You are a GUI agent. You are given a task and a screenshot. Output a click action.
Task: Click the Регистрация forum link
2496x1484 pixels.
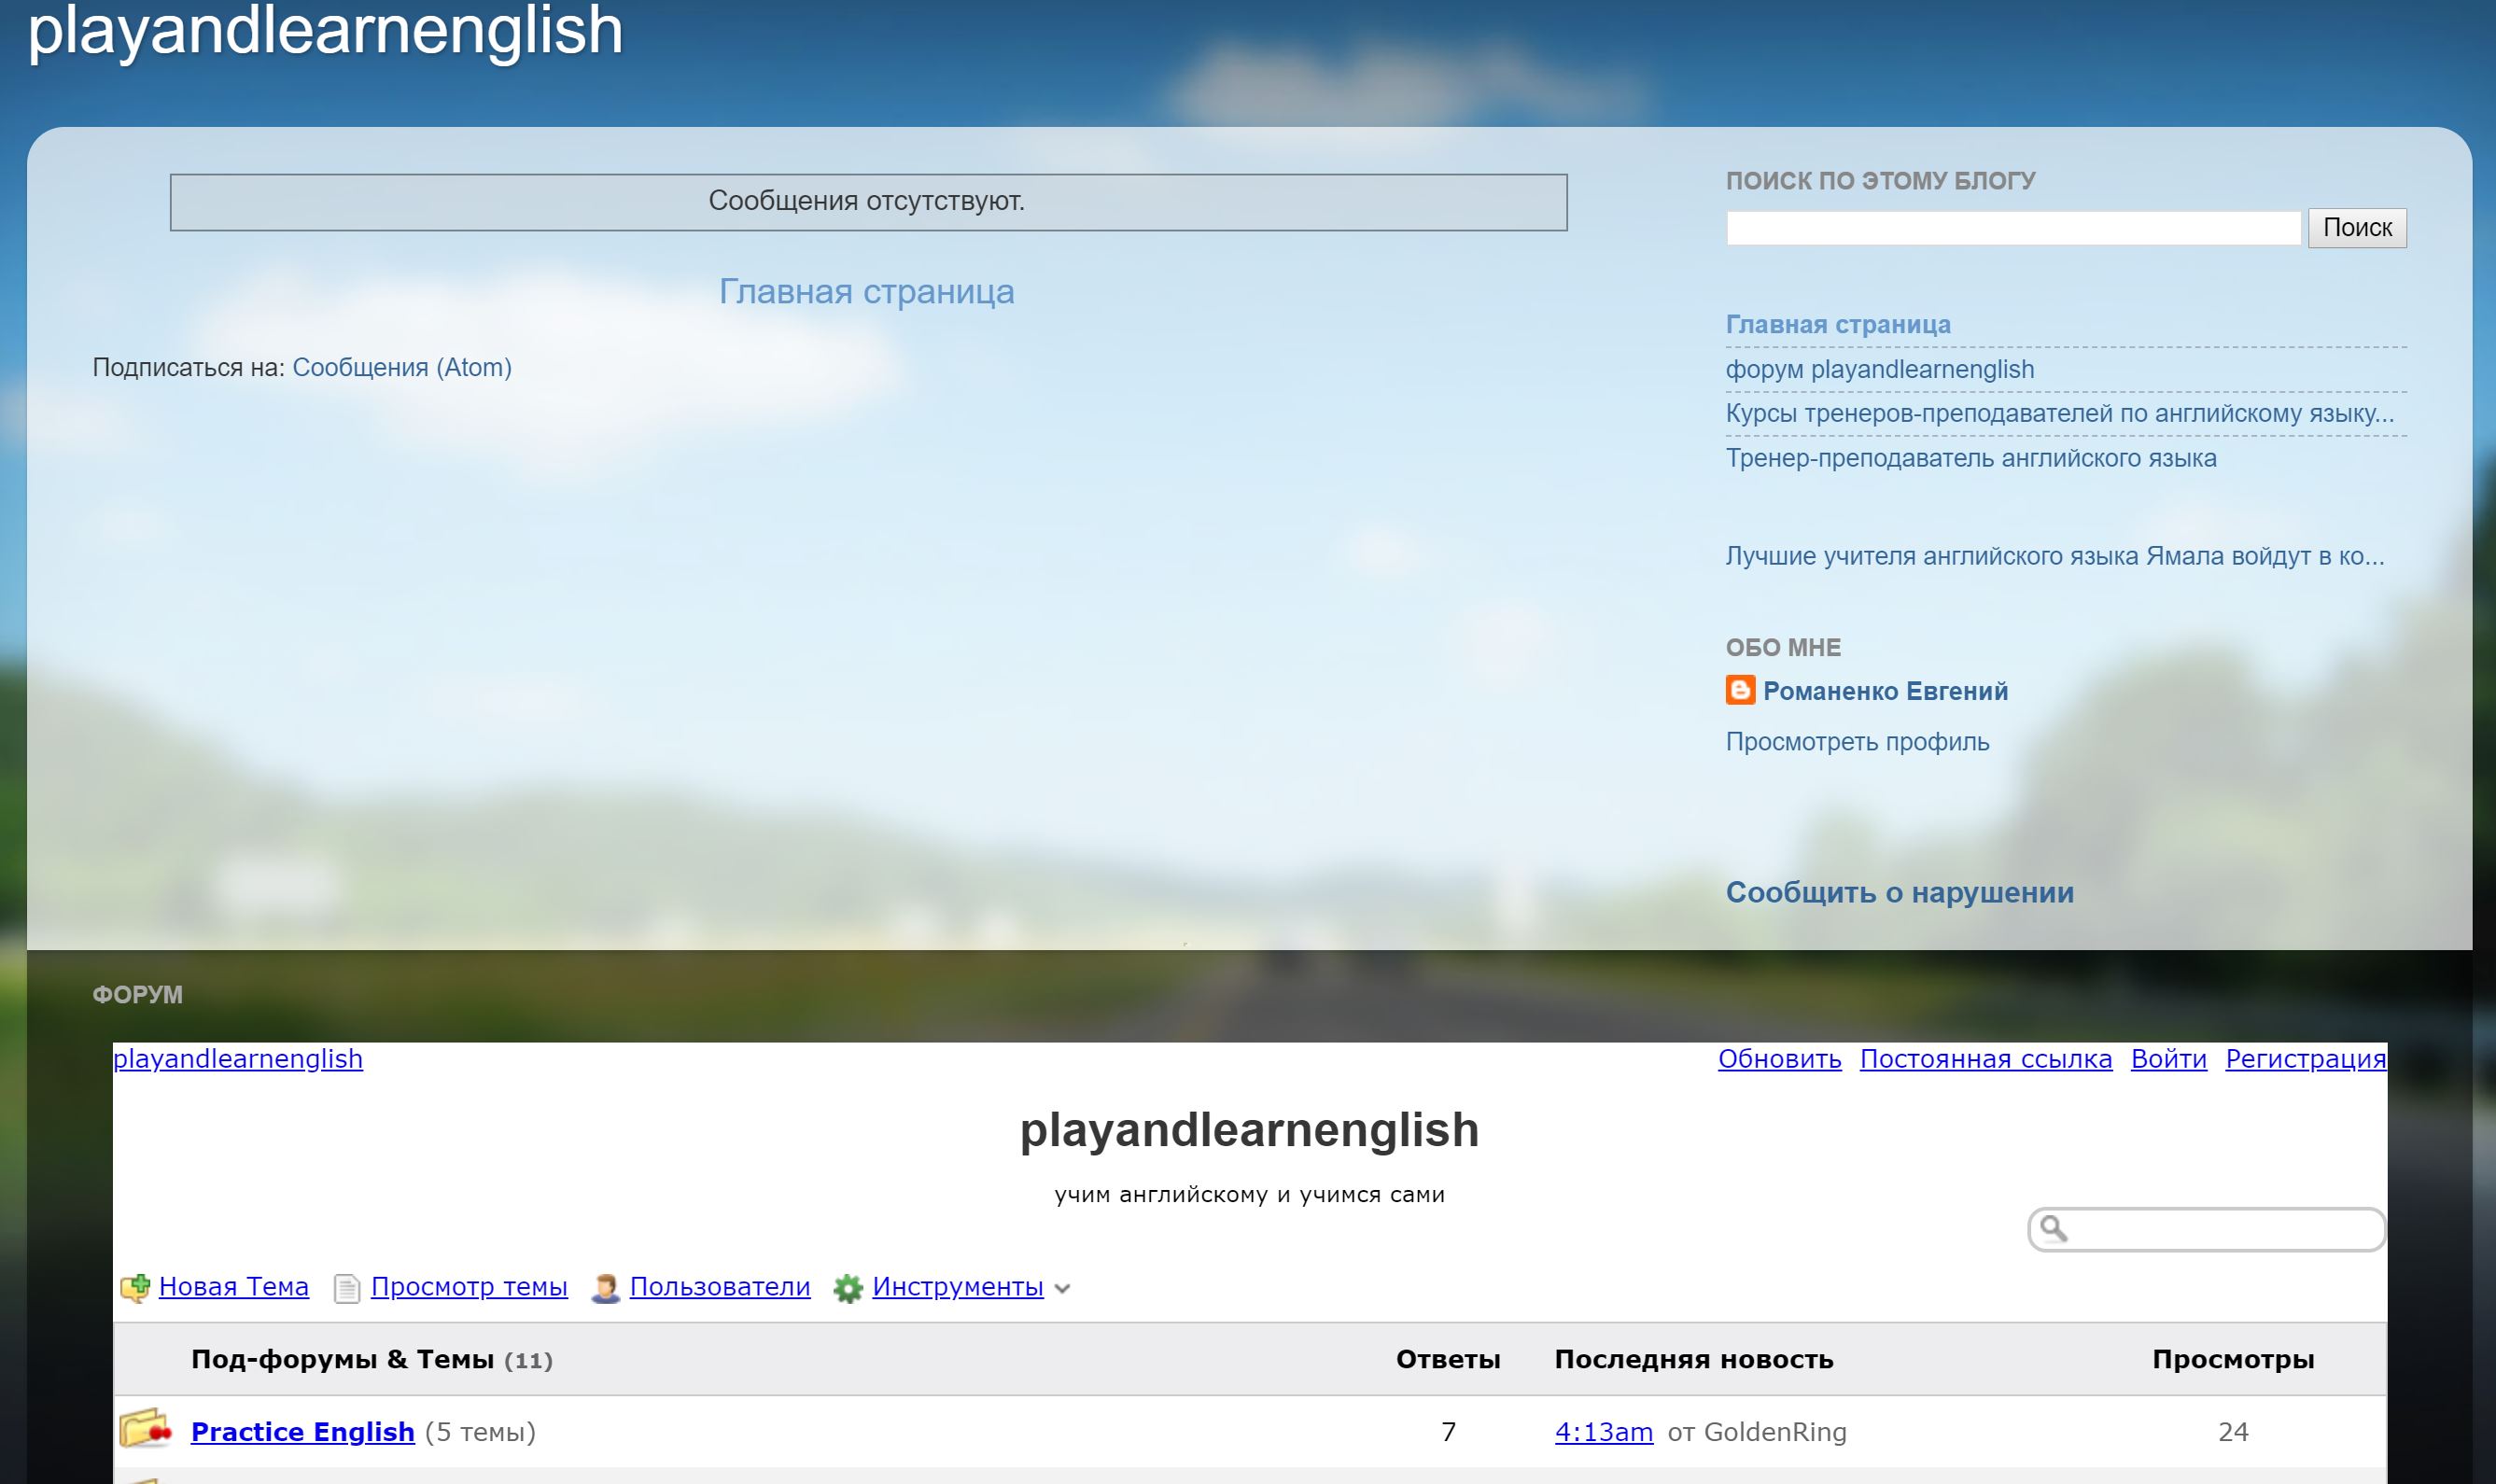[x=2305, y=1059]
